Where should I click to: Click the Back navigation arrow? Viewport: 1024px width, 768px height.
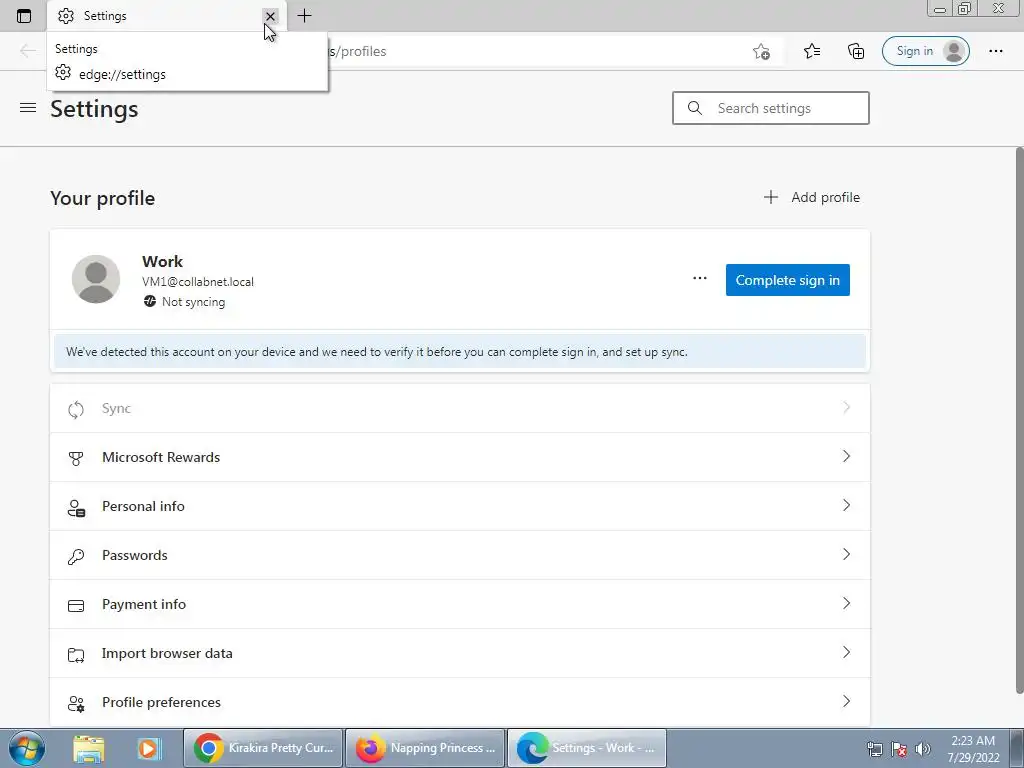(27, 51)
